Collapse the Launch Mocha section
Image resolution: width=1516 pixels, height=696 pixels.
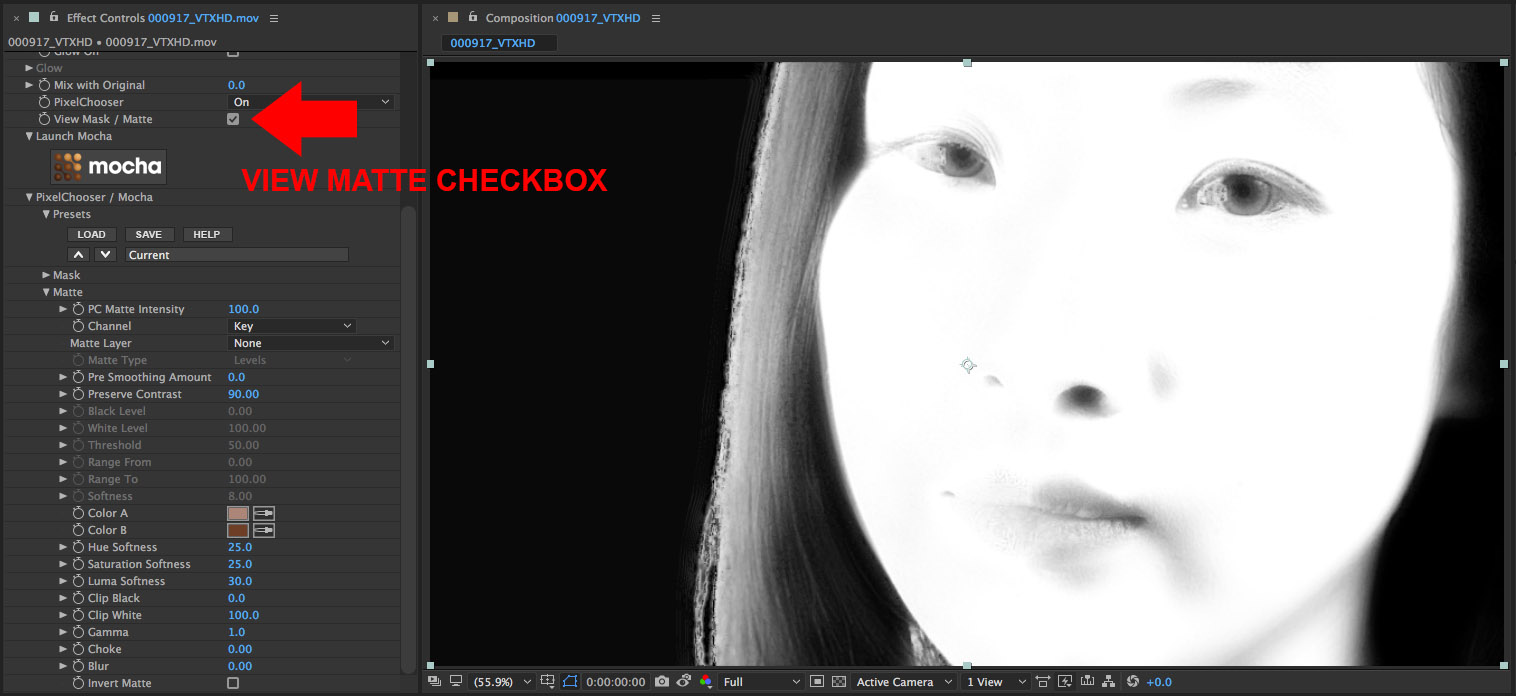tap(30, 136)
